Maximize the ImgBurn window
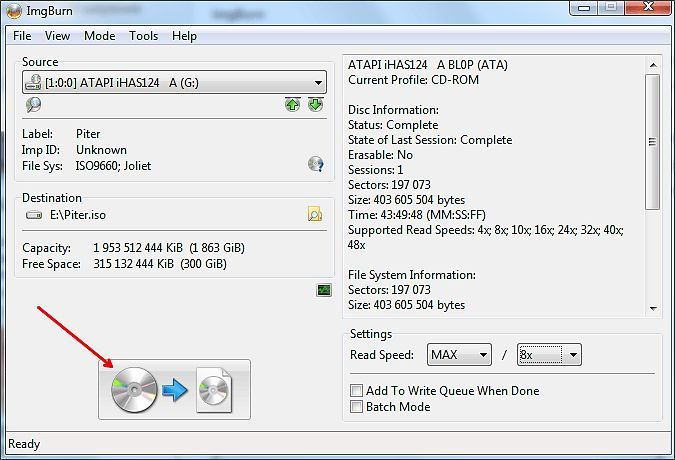Viewport: 675px width, 460px height. (x=610, y=7)
